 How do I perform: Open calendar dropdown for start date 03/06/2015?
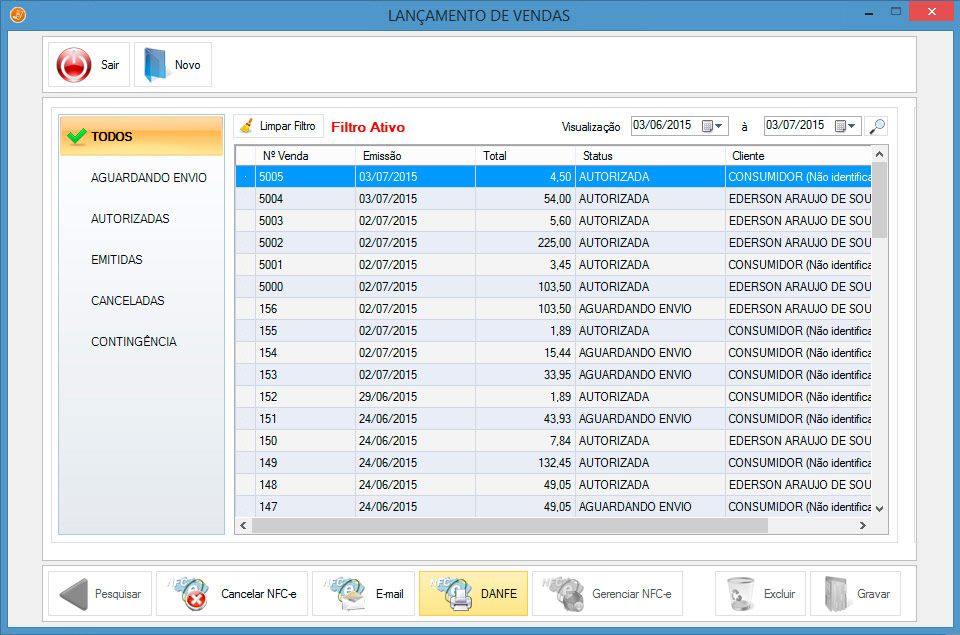click(x=713, y=126)
